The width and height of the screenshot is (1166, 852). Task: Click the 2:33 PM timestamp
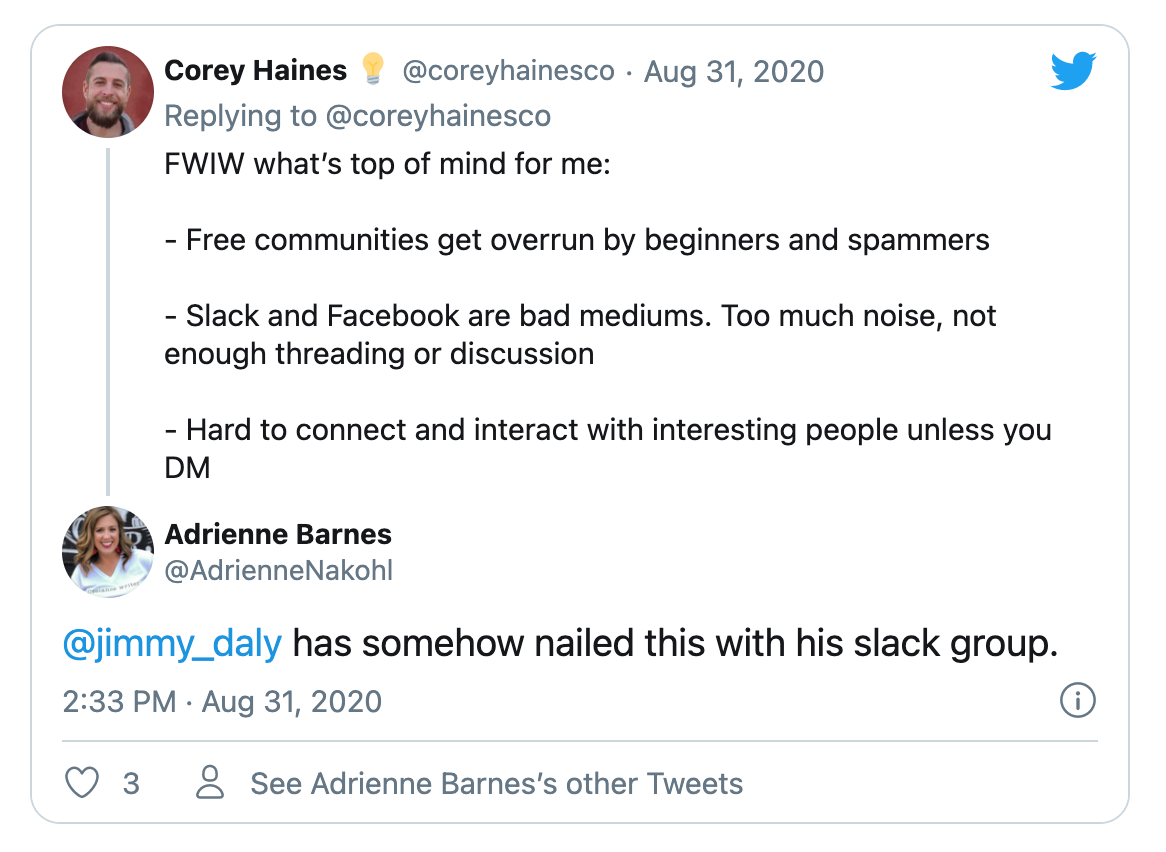(x=120, y=701)
